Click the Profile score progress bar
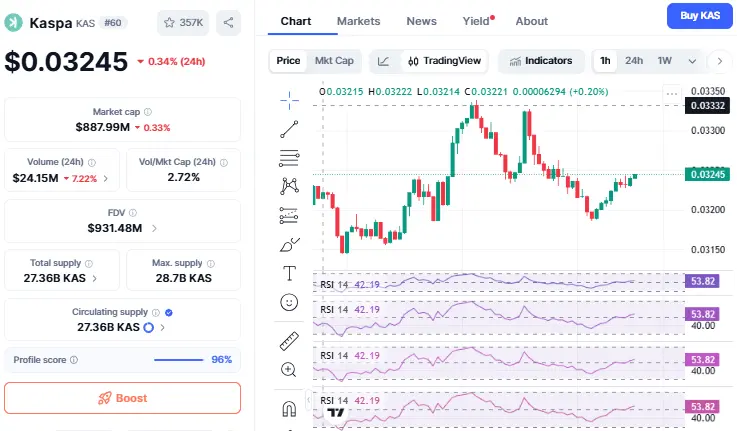737x431 pixels. pyautogui.click(x=179, y=360)
